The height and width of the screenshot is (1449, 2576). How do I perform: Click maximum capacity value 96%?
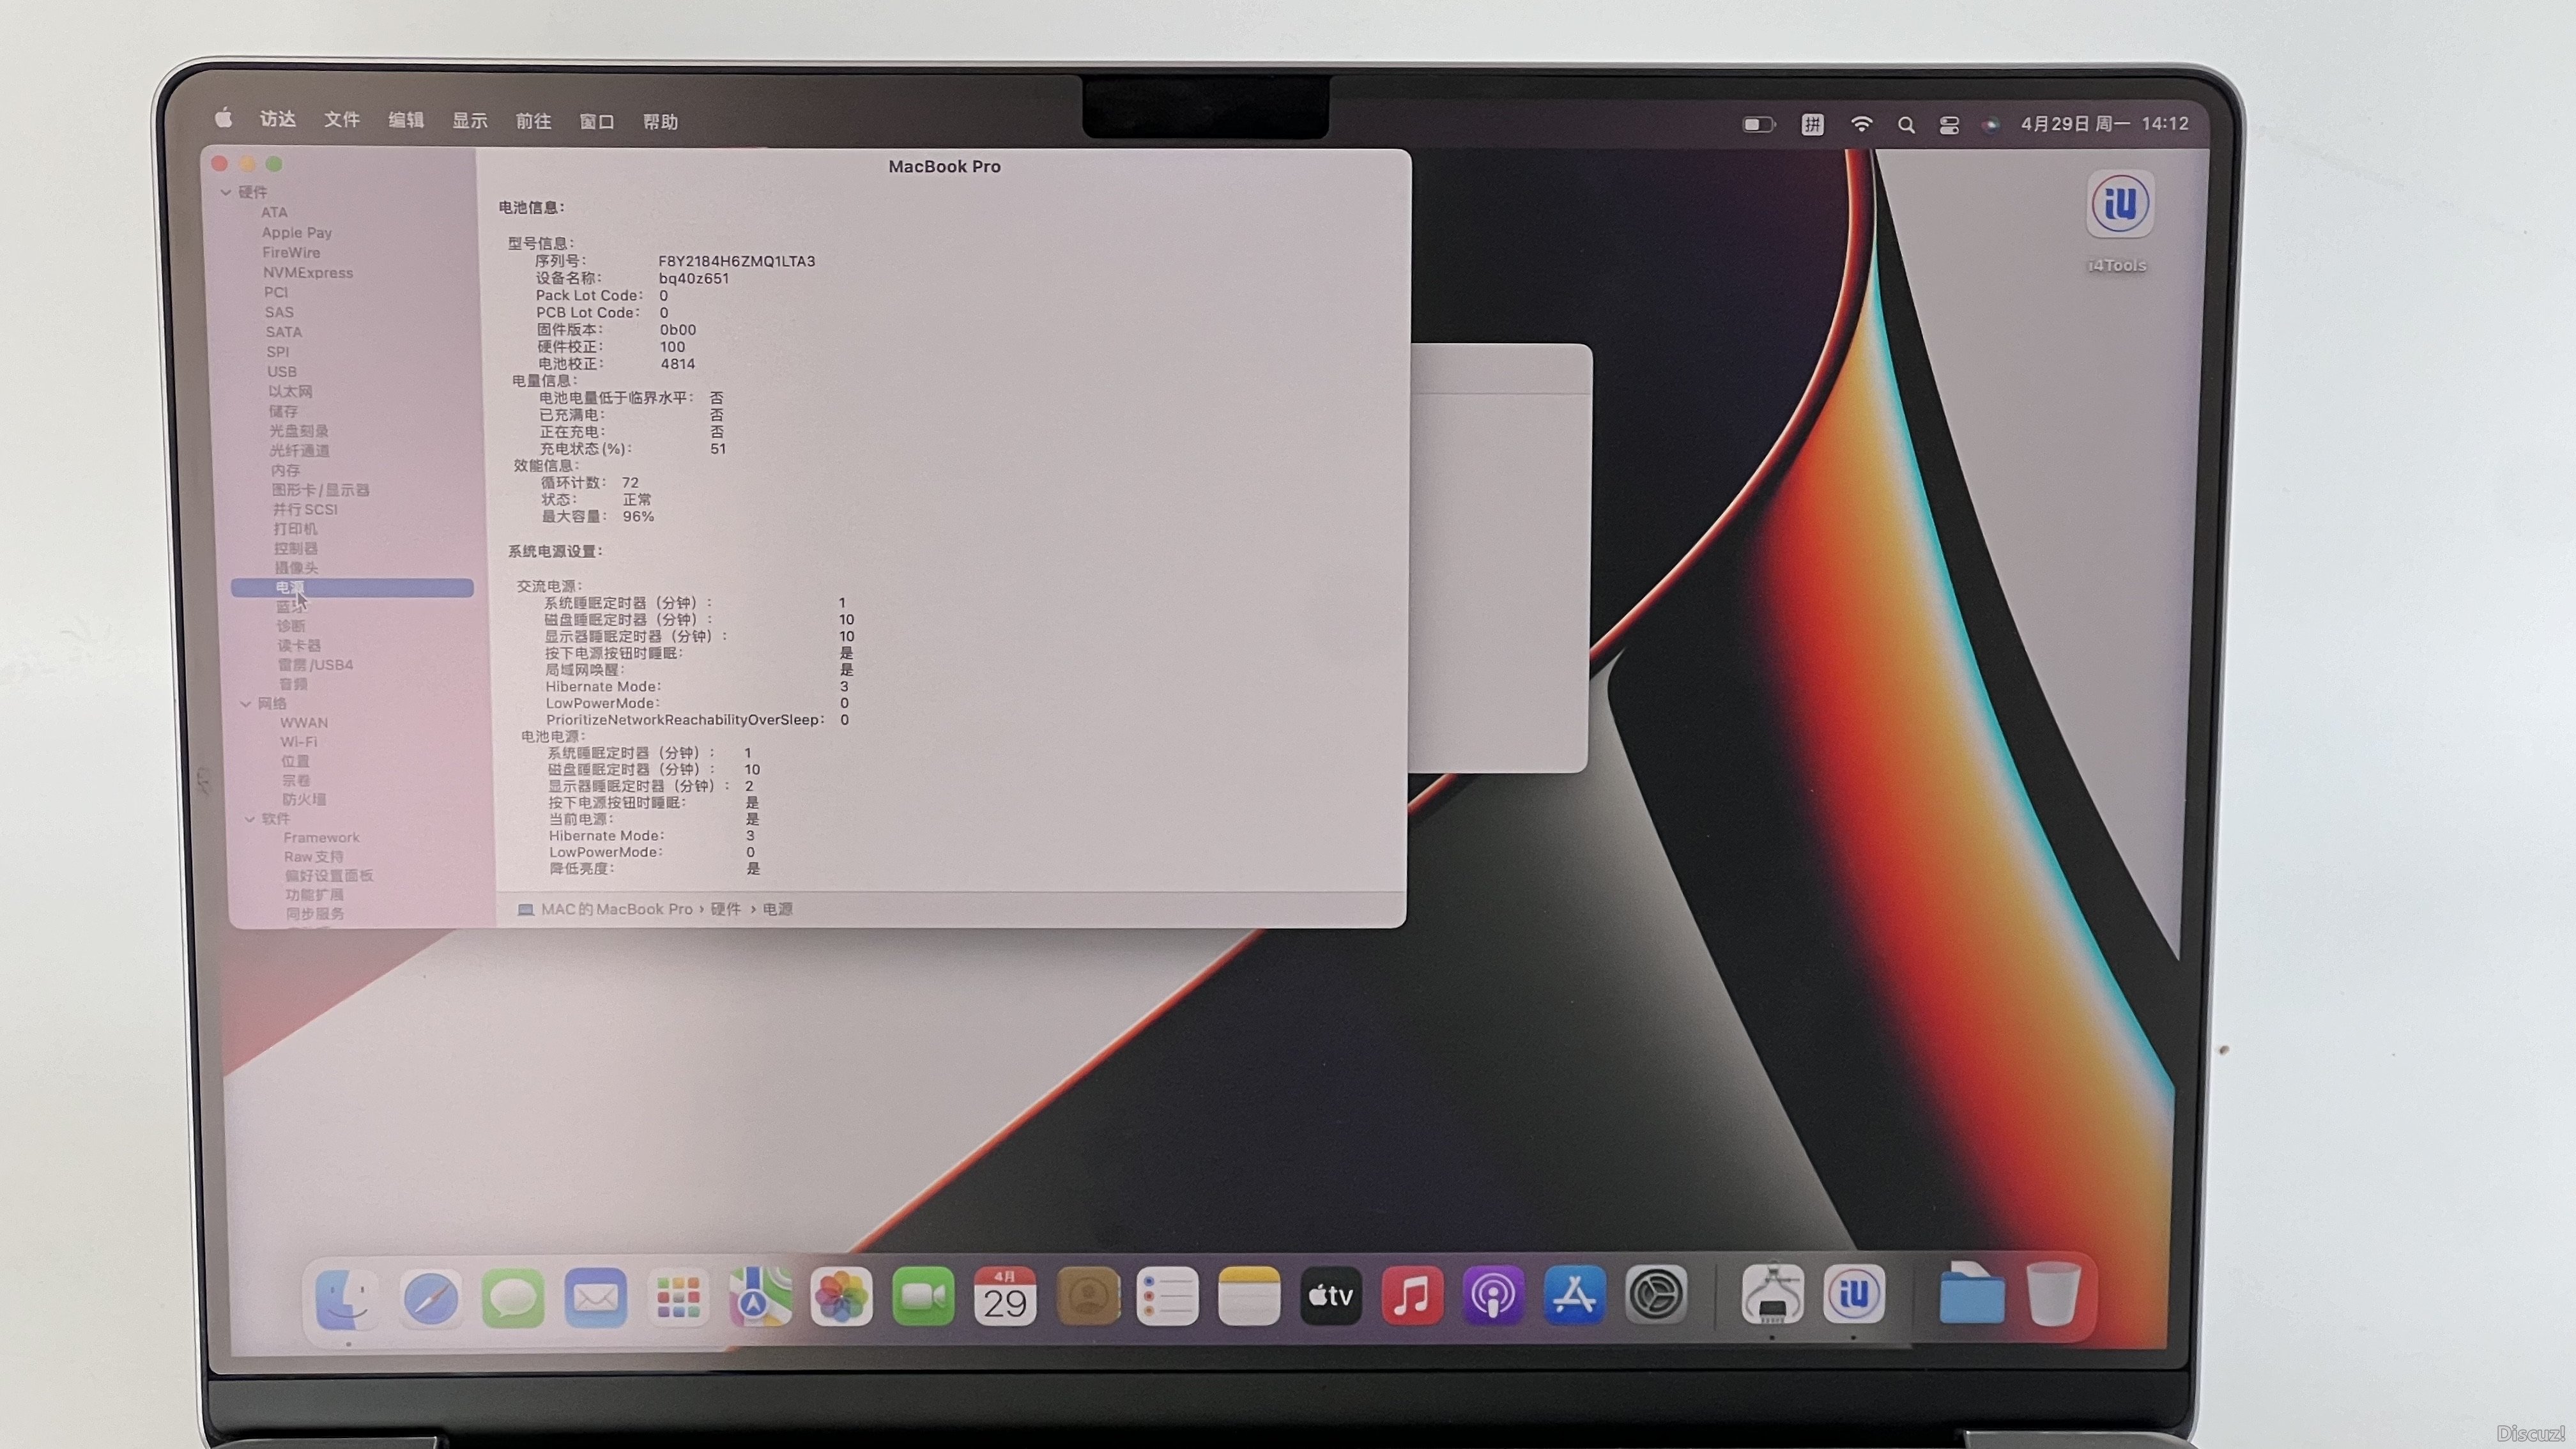638,516
